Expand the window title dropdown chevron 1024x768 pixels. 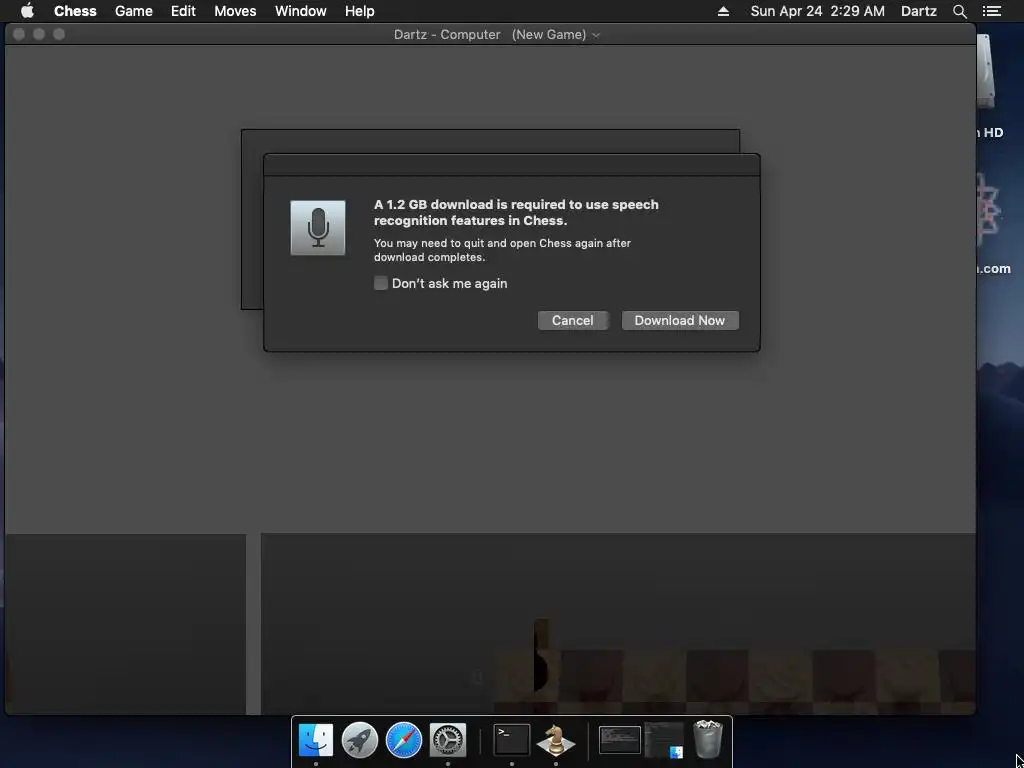596,35
